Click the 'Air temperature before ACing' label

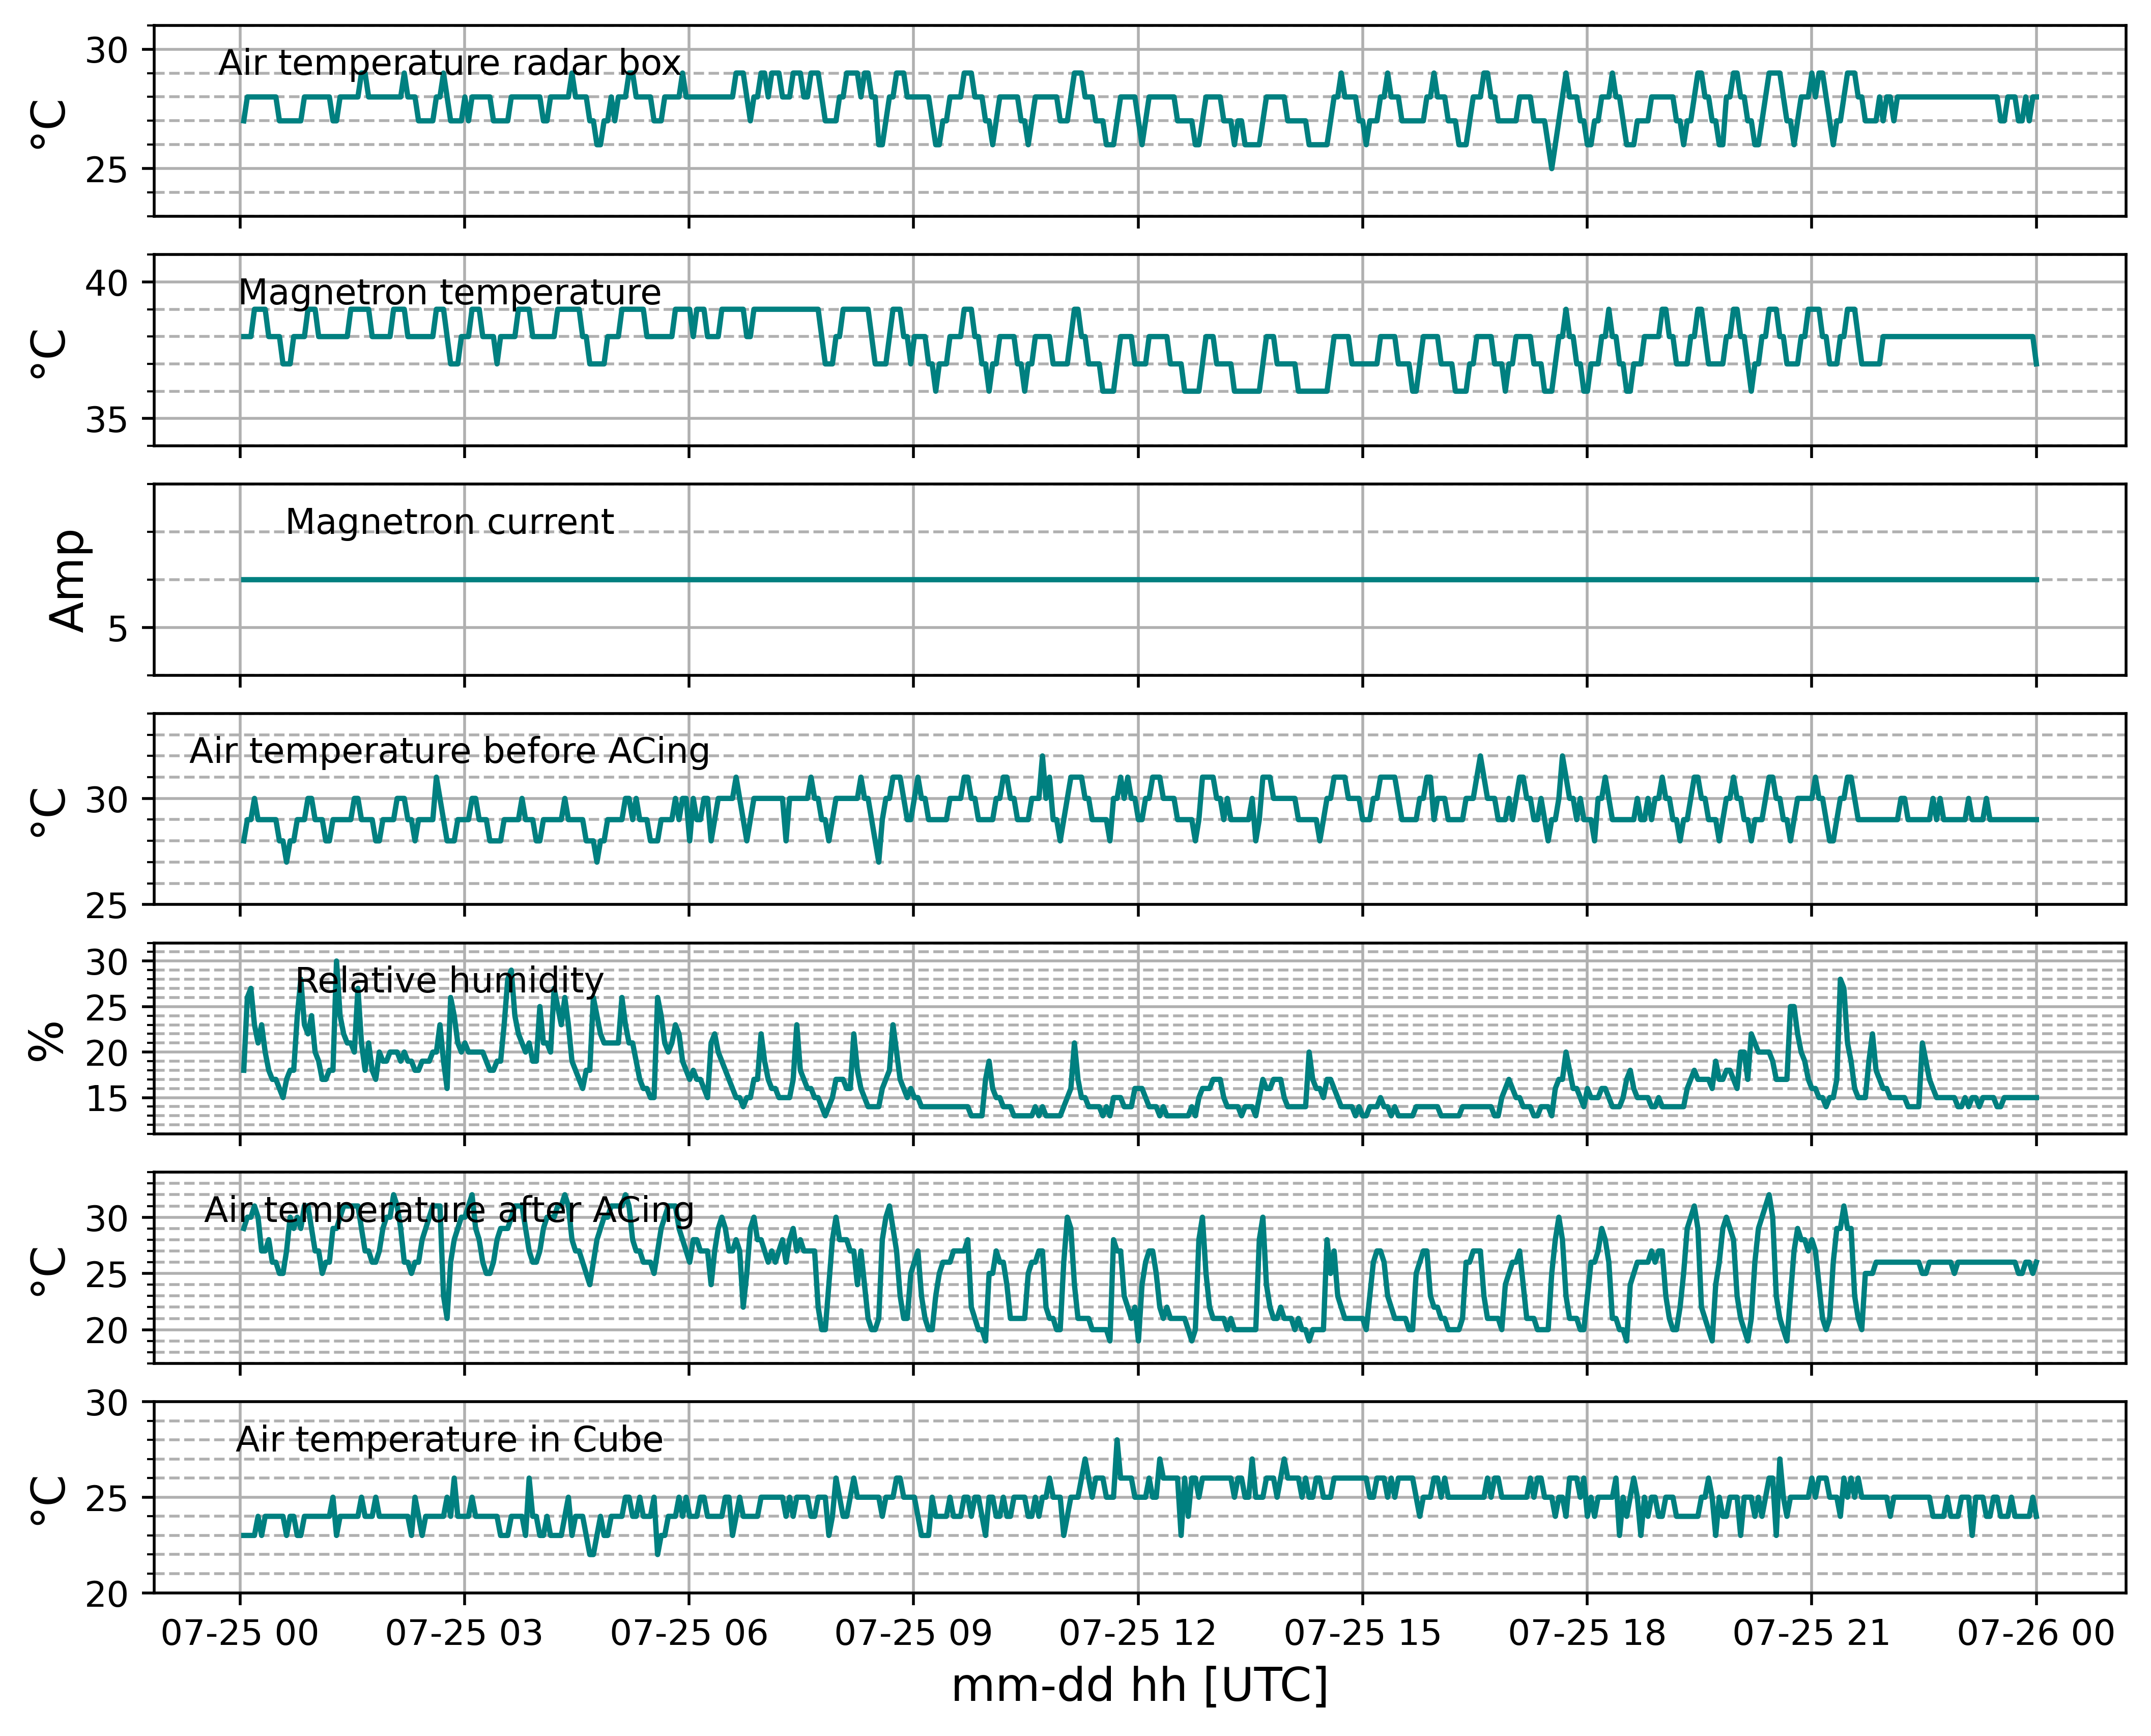(450, 751)
